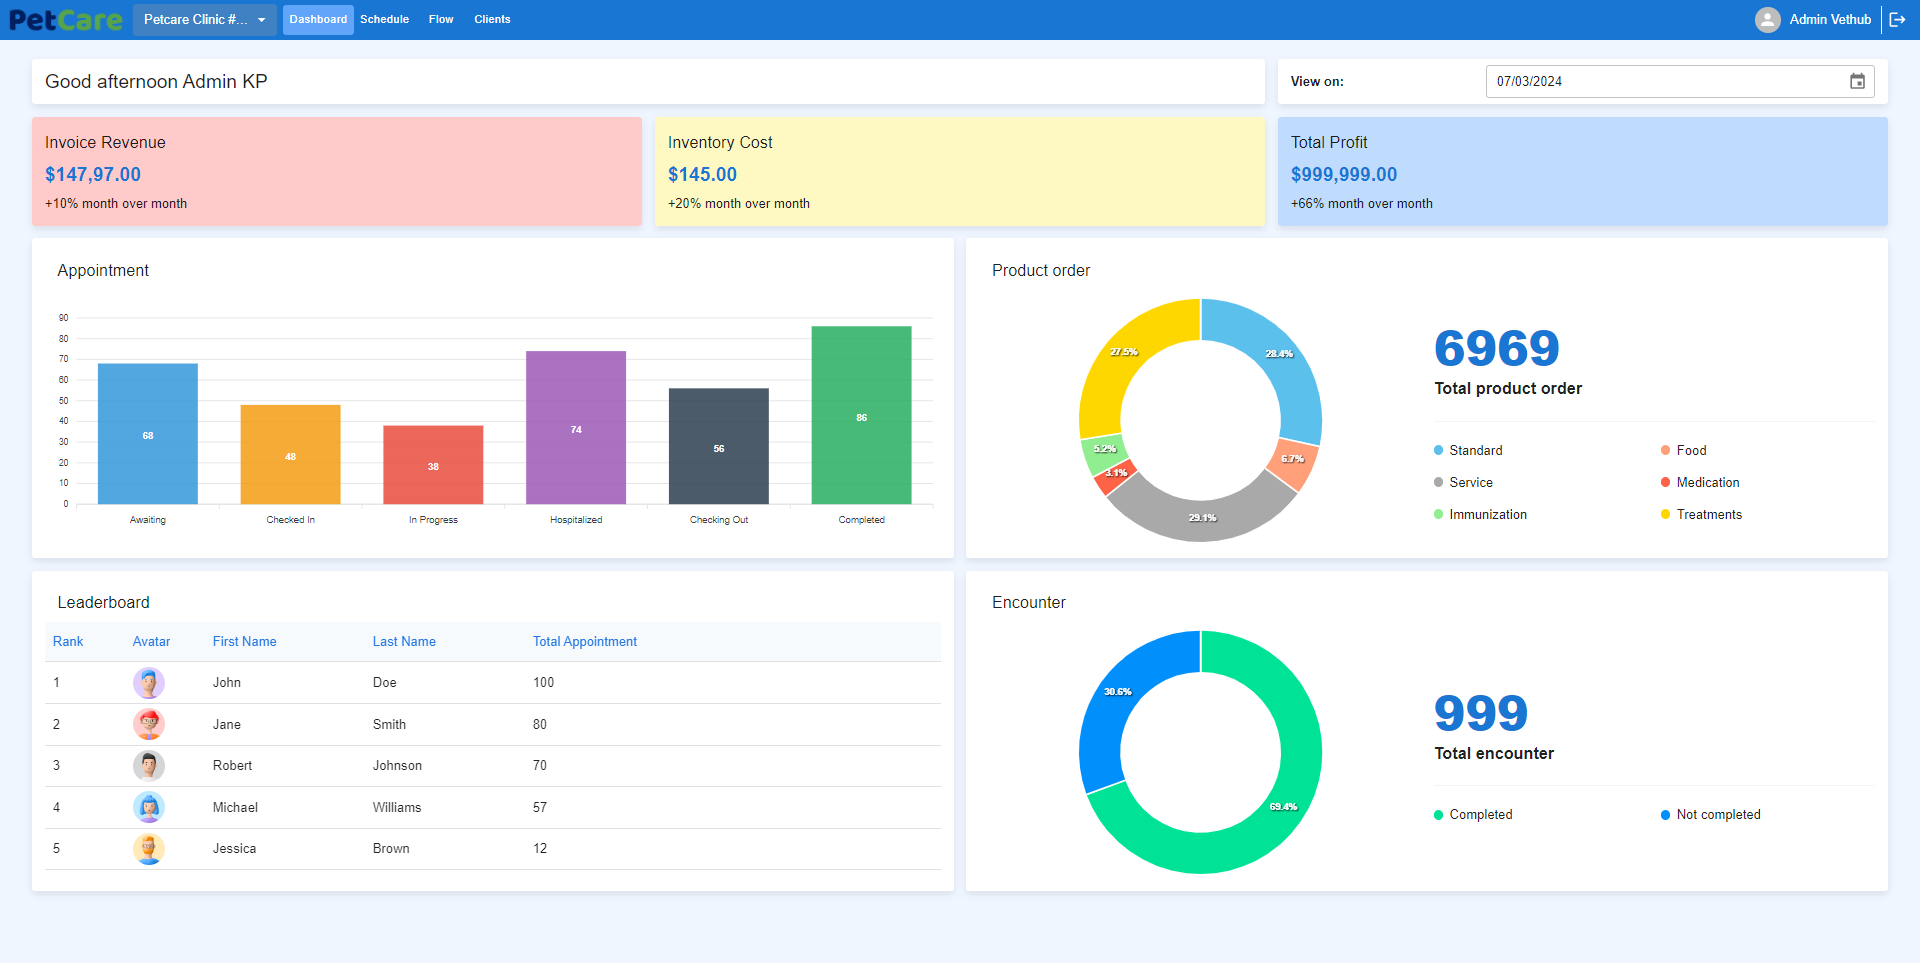
Task: Click the 6.7% orange donut segment
Action: pyautogui.click(x=1293, y=460)
